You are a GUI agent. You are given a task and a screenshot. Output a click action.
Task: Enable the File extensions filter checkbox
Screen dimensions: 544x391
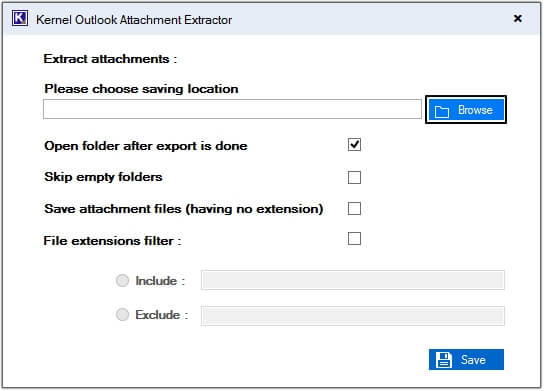[x=354, y=238]
